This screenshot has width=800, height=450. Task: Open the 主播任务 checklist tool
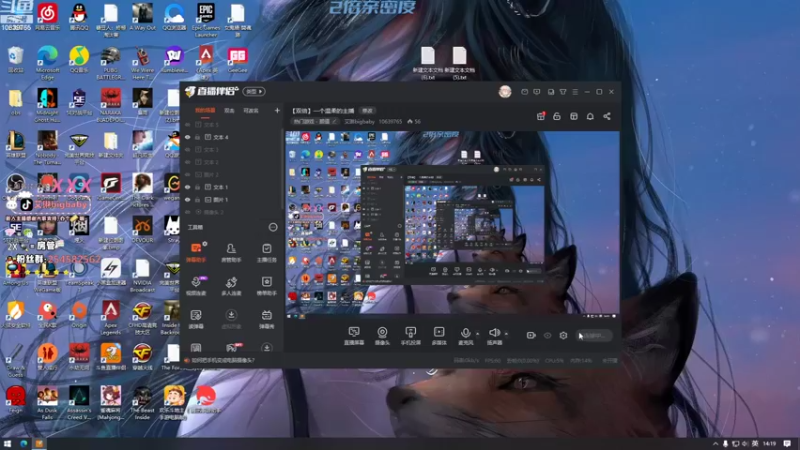[x=266, y=253]
